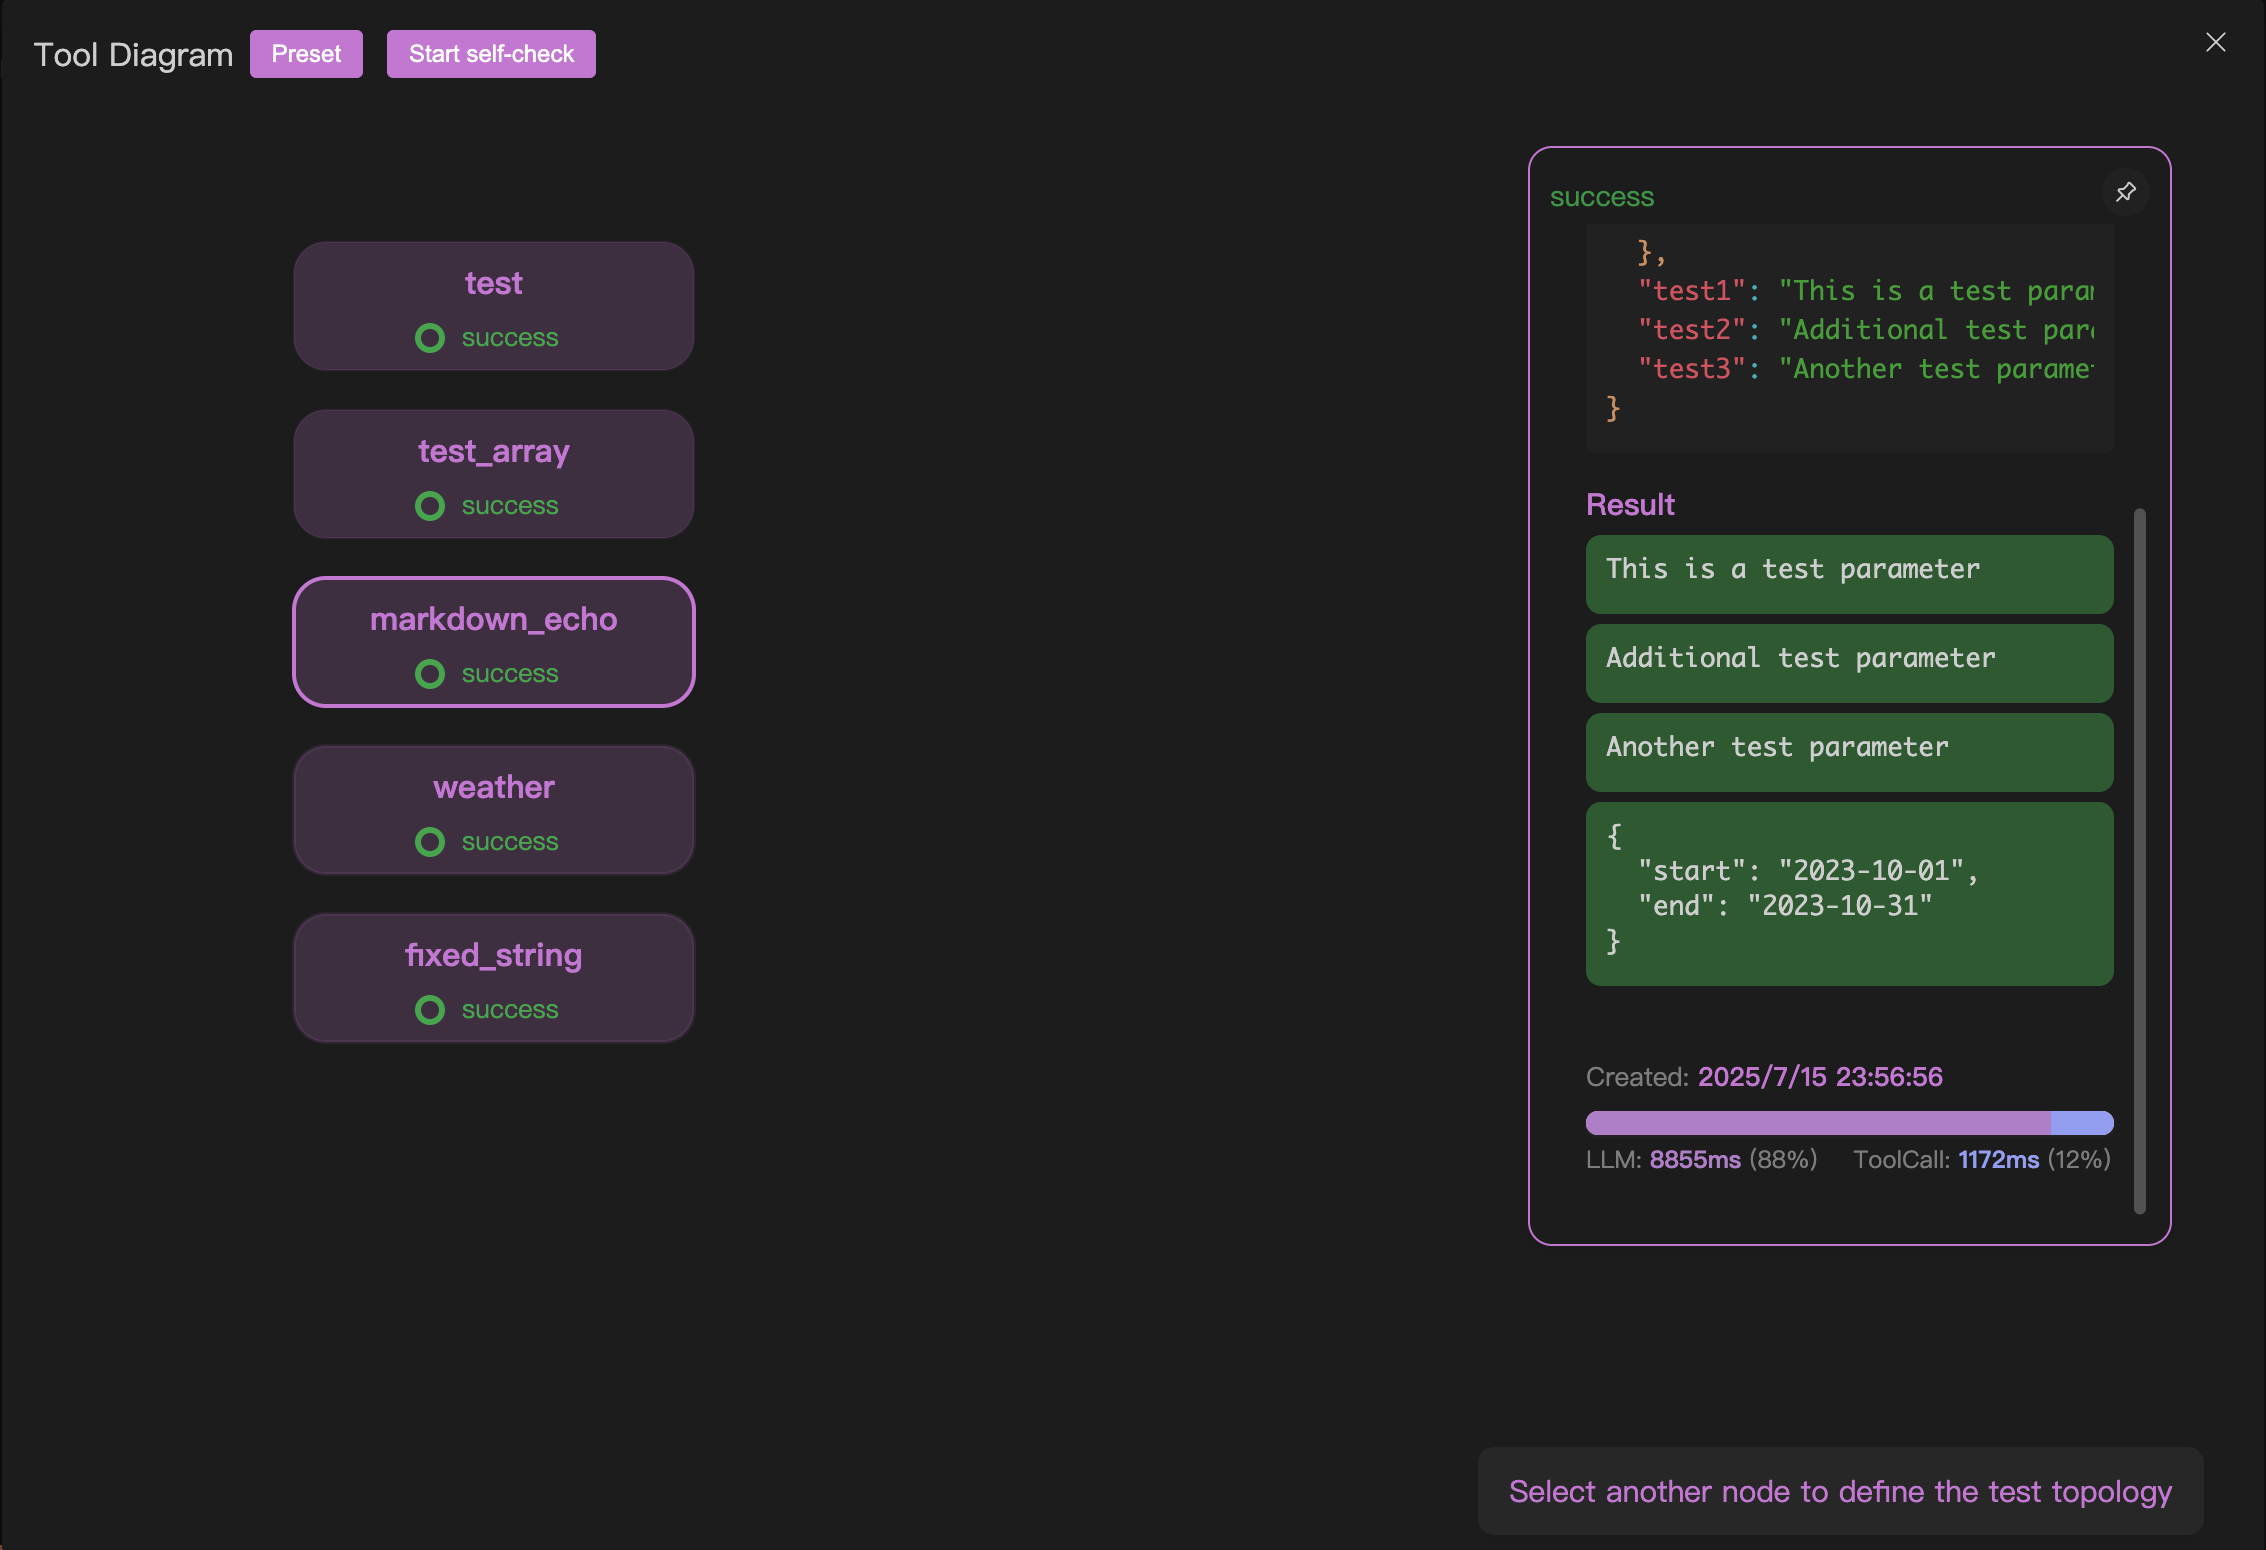Click the 'Additional test parameter' result block
The width and height of the screenshot is (2266, 1550).
[x=1848, y=662]
